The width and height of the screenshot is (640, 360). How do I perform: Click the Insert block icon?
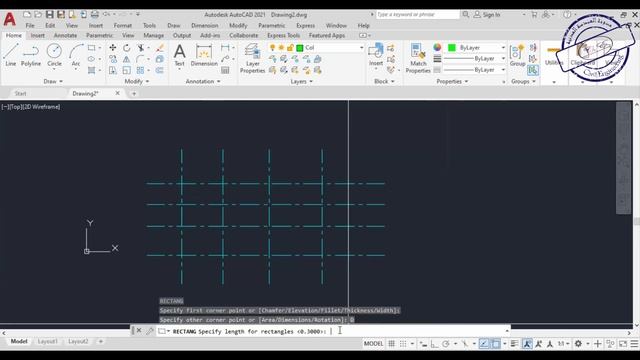376,54
